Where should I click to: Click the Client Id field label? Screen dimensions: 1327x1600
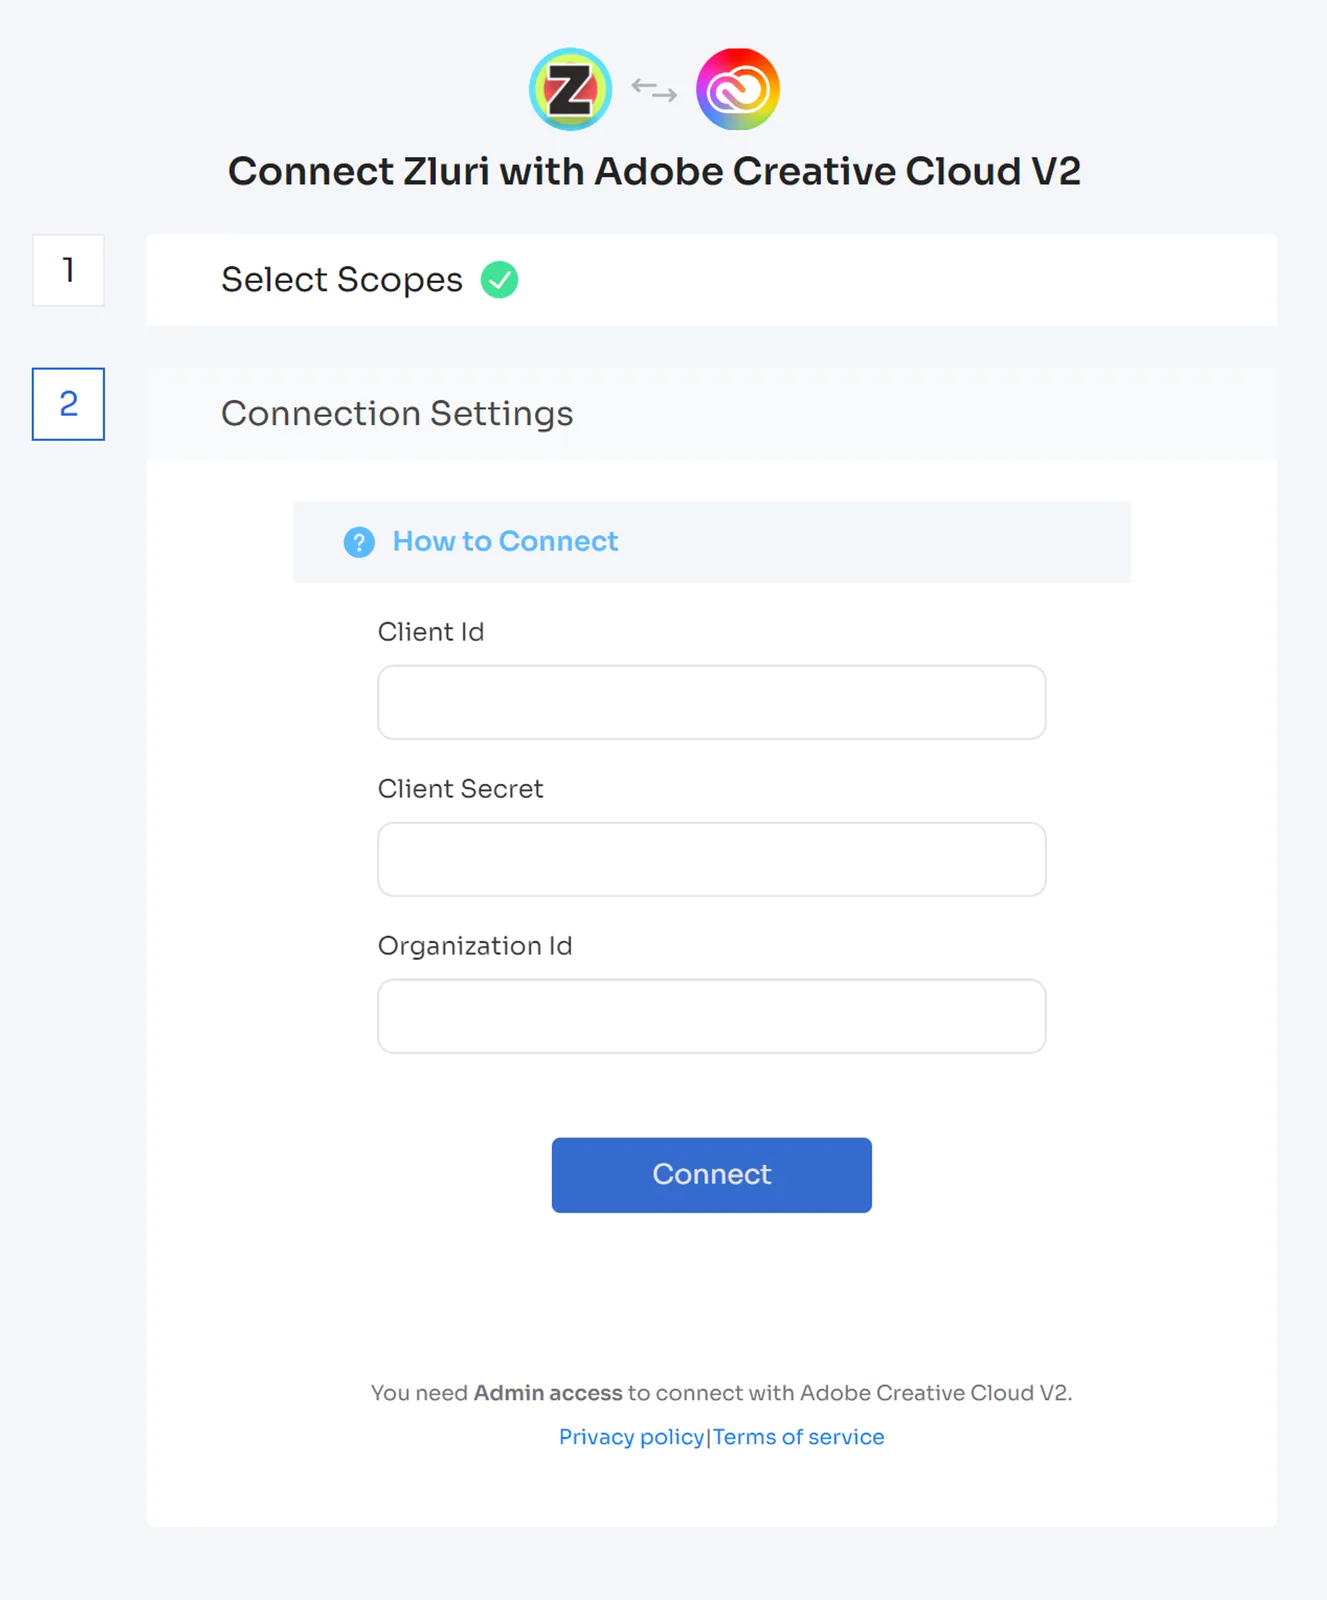431,632
